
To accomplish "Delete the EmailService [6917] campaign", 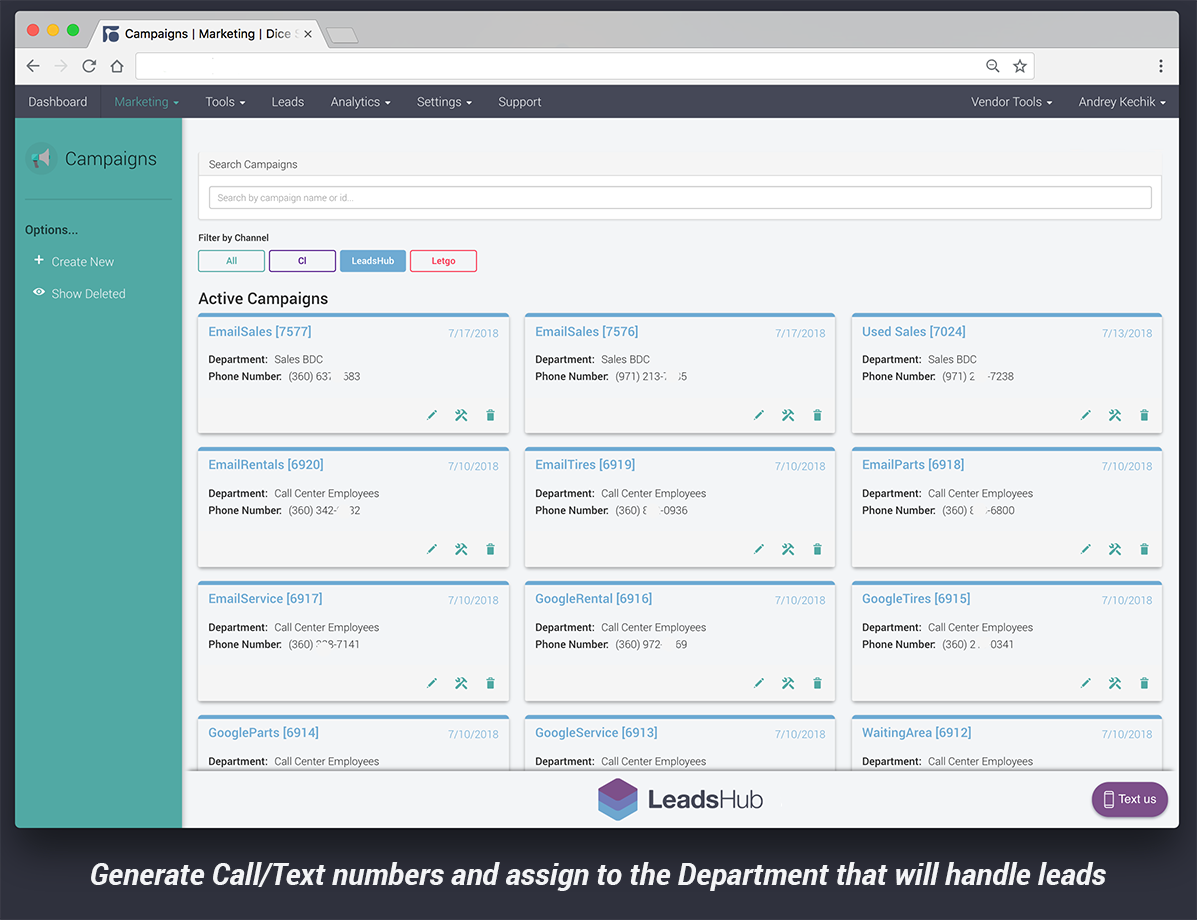I will [x=490, y=683].
